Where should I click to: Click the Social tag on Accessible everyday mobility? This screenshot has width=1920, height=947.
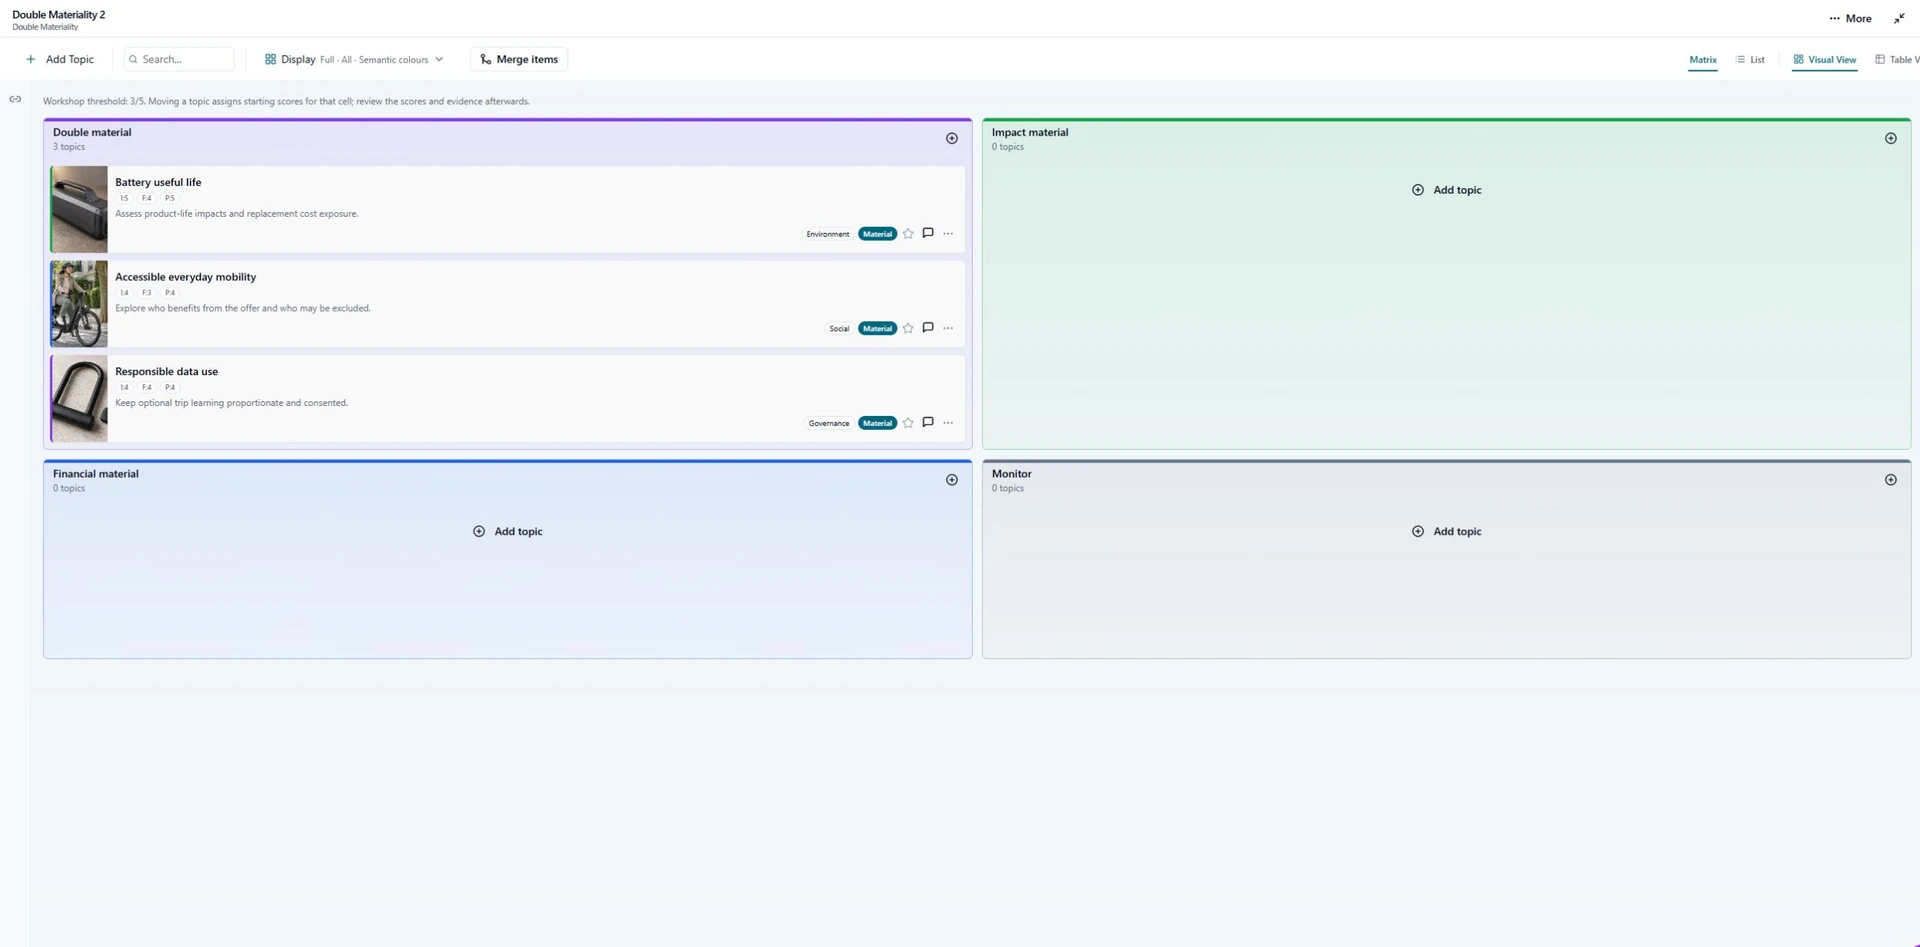click(x=839, y=328)
